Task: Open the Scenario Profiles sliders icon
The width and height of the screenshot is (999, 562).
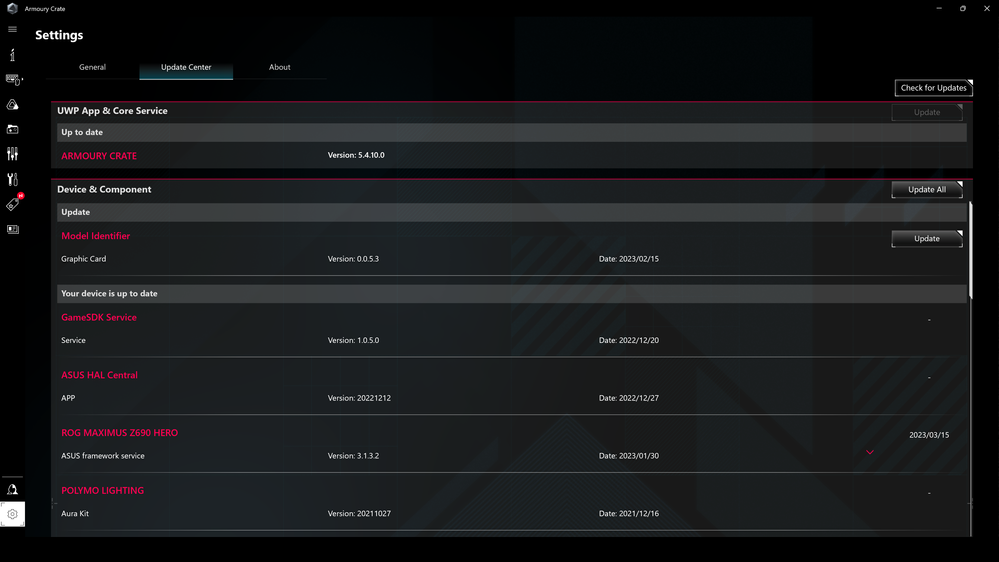Action: tap(12, 154)
